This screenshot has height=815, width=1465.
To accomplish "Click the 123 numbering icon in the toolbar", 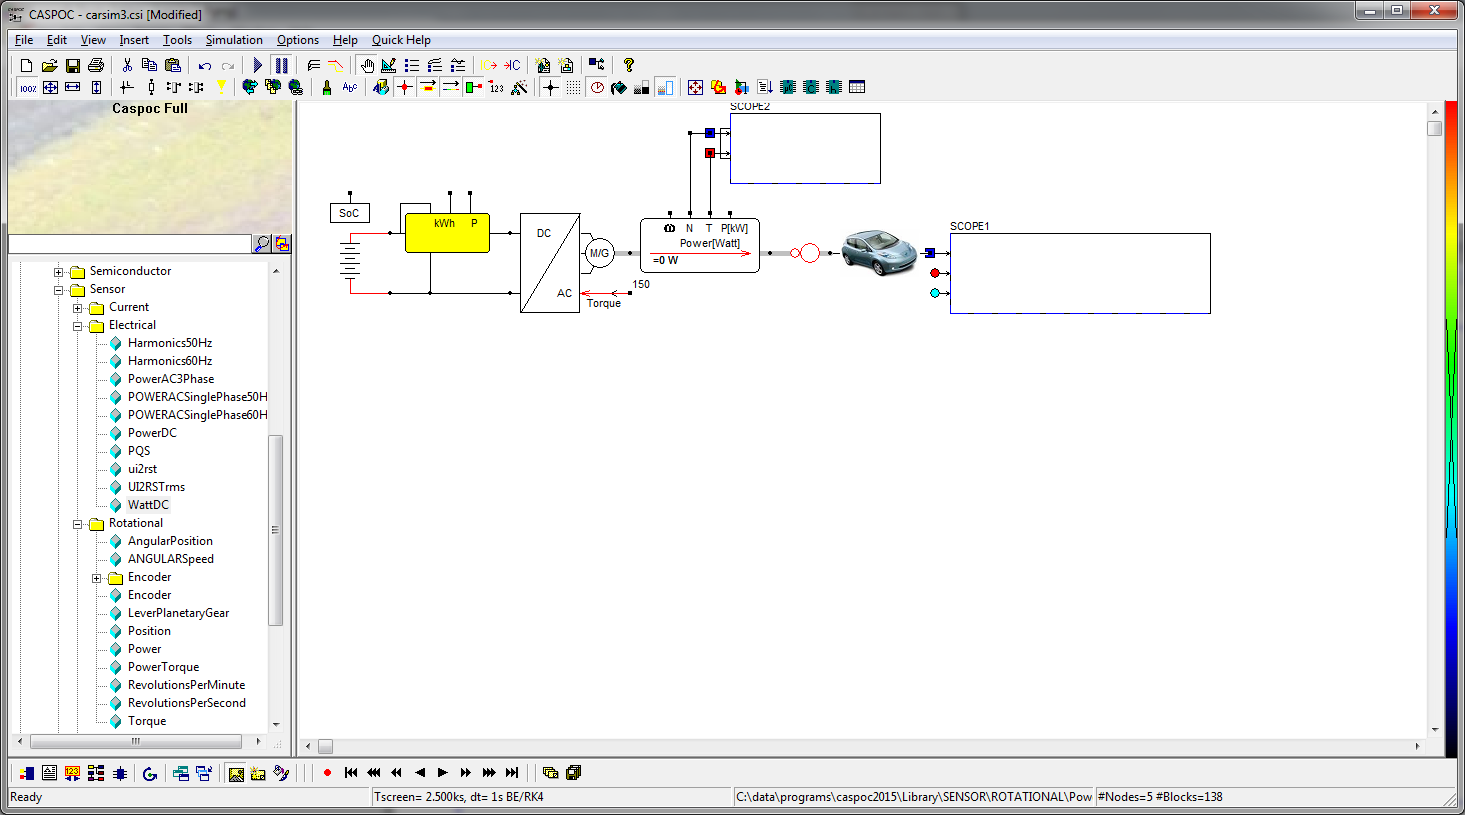I will 496,88.
